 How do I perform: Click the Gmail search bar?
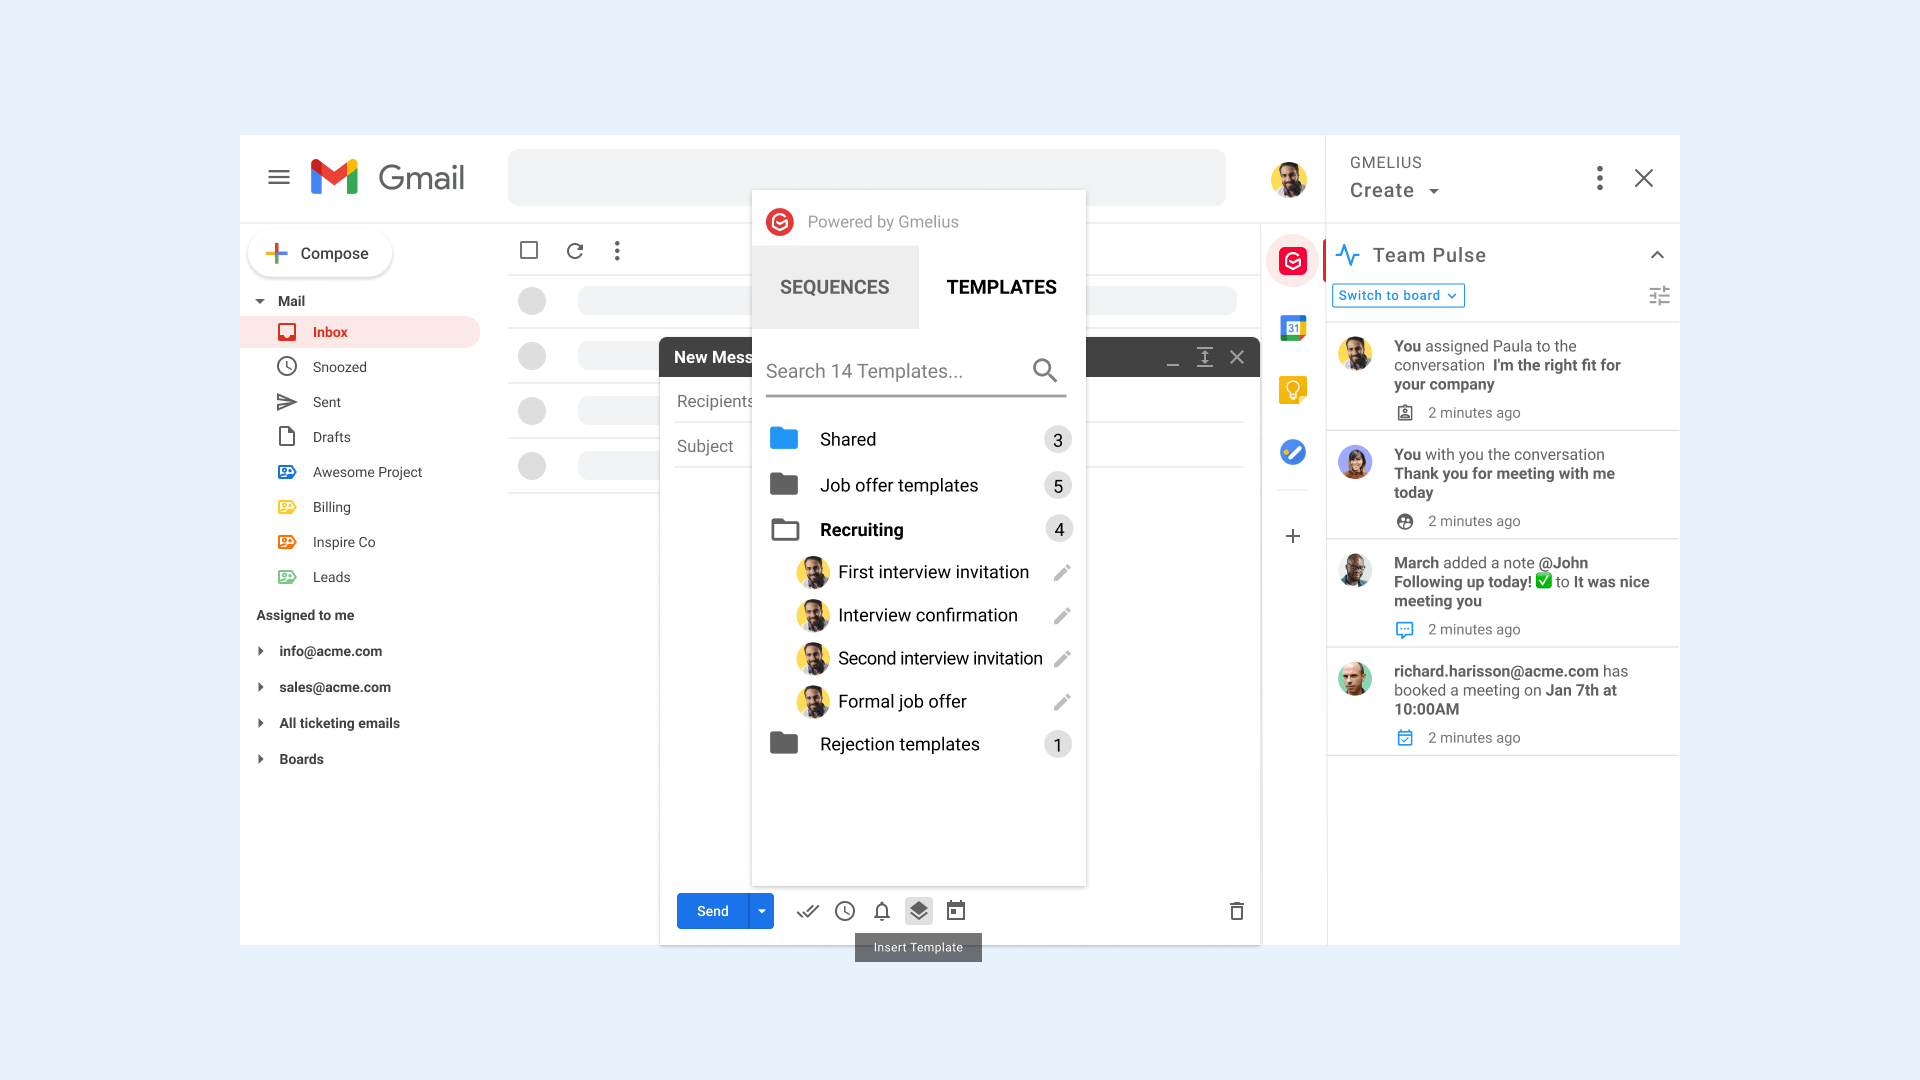pyautogui.click(x=866, y=177)
